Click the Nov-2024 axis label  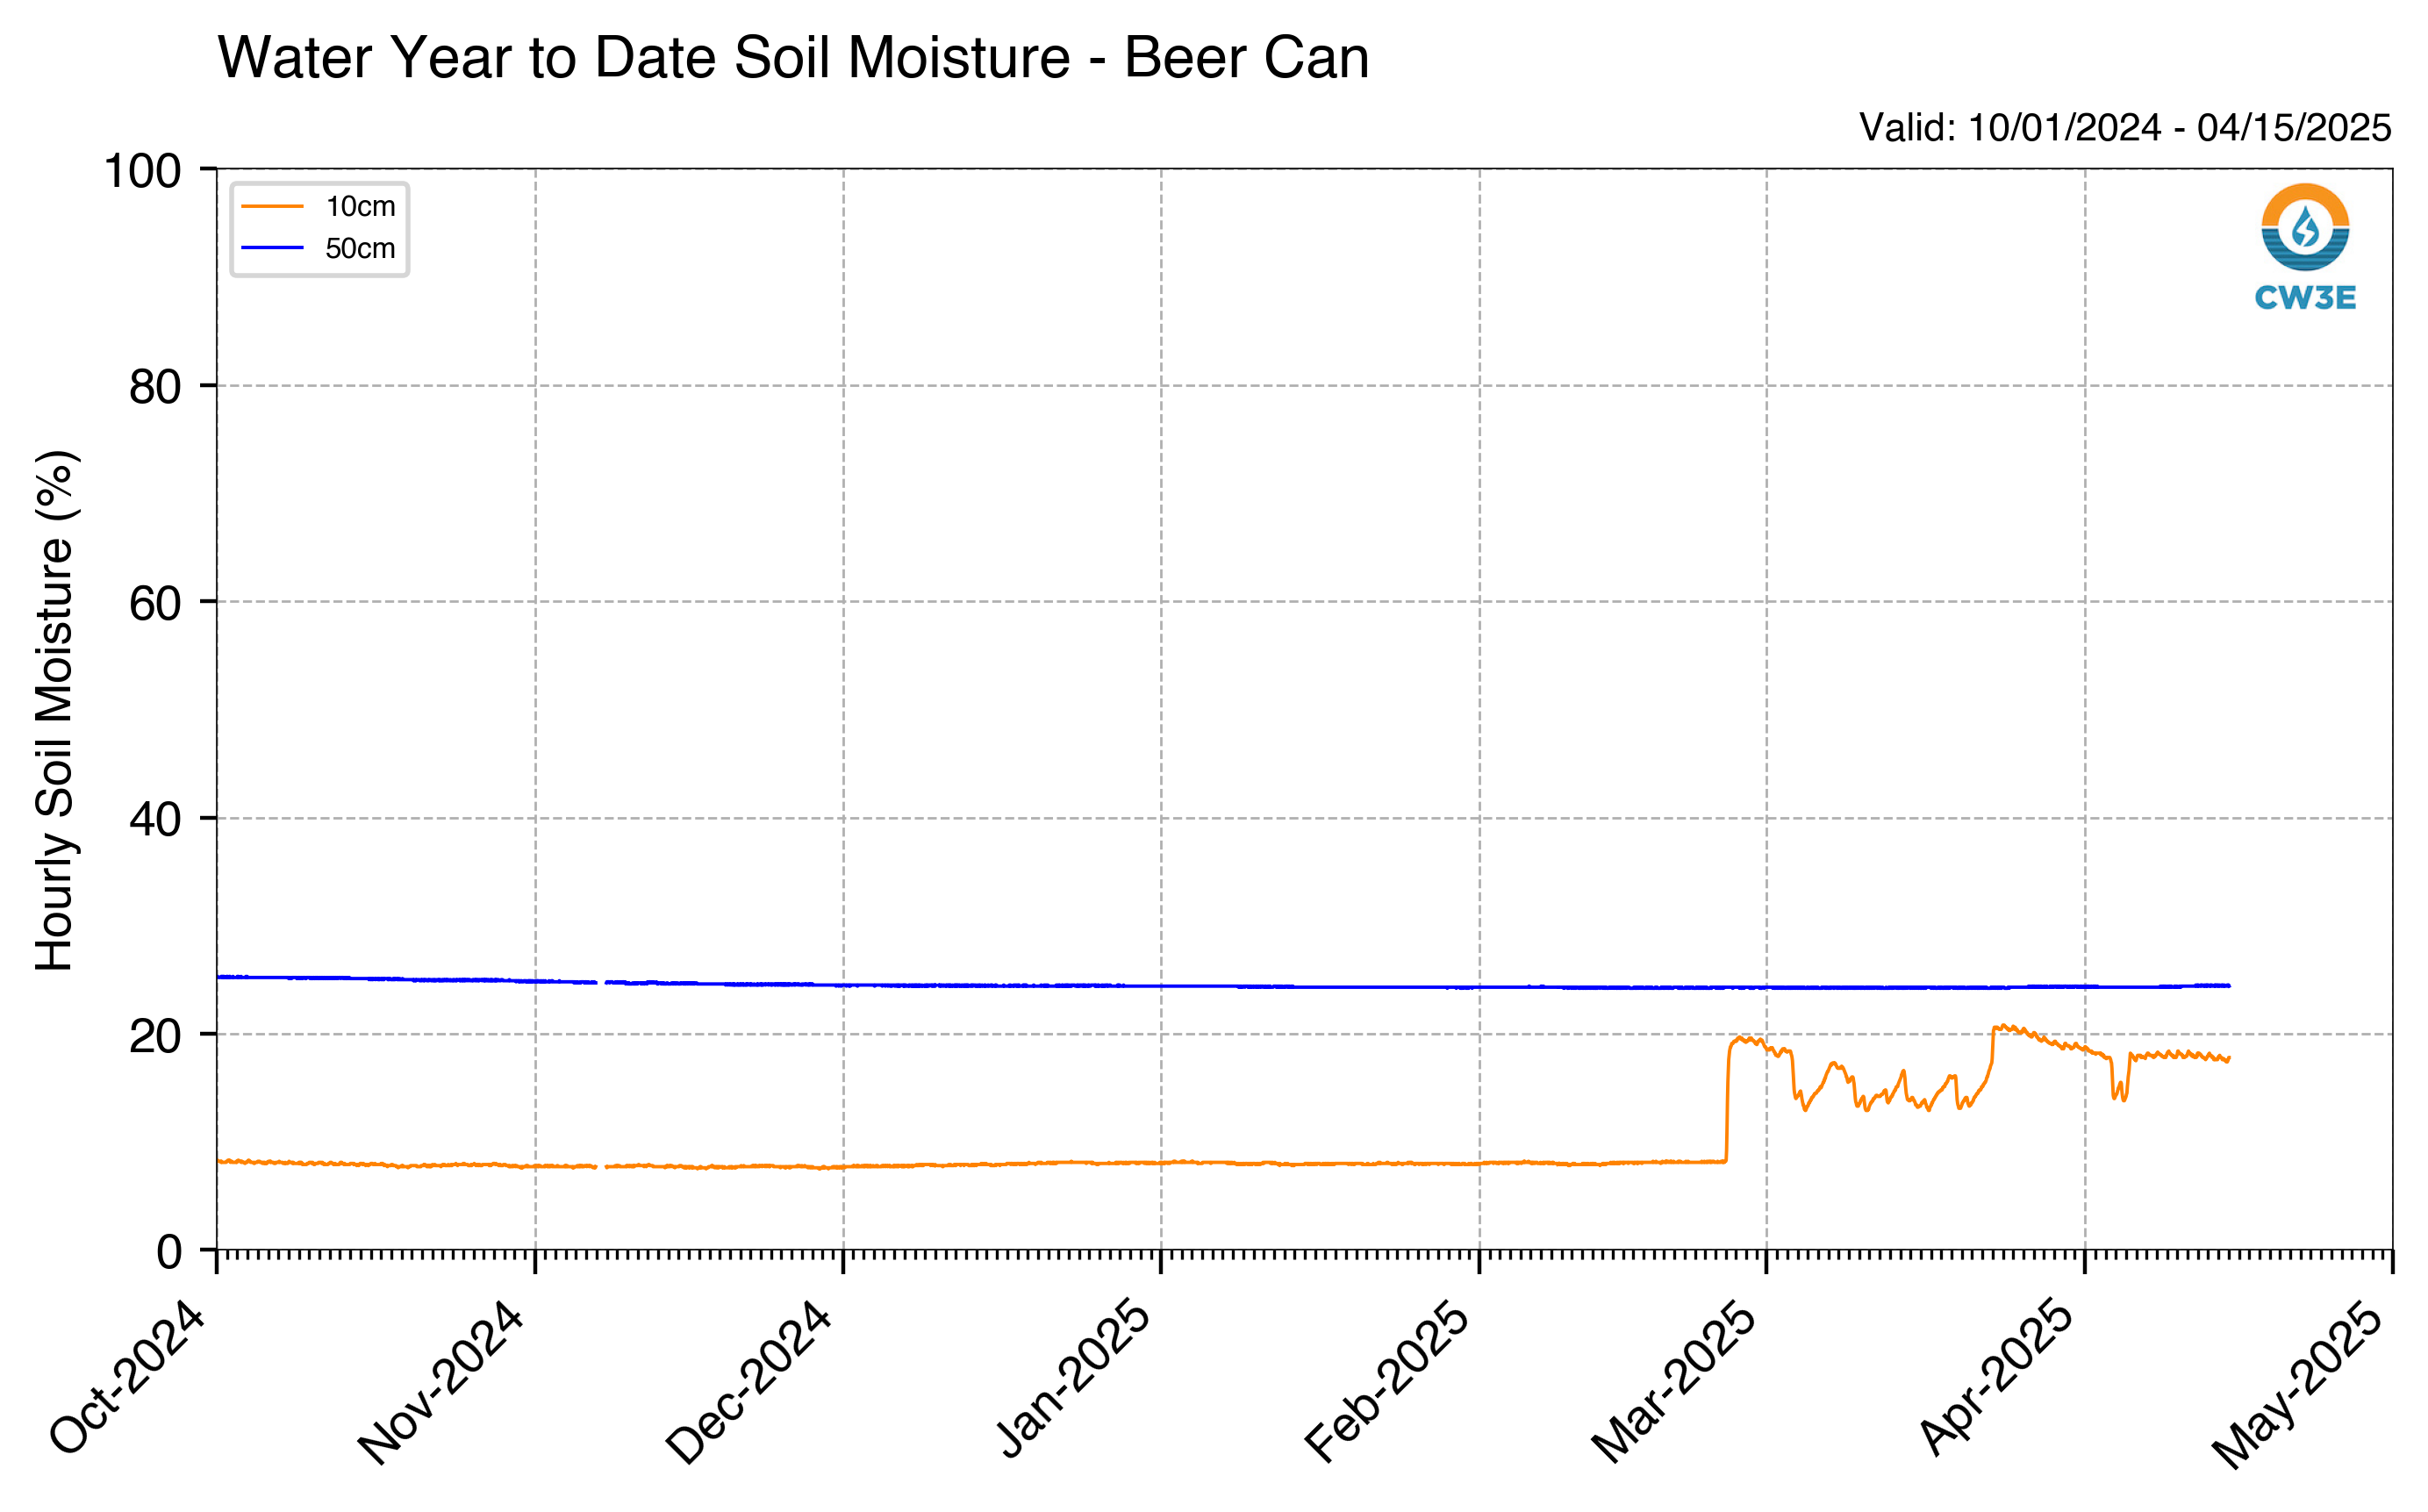tap(441, 1383)
